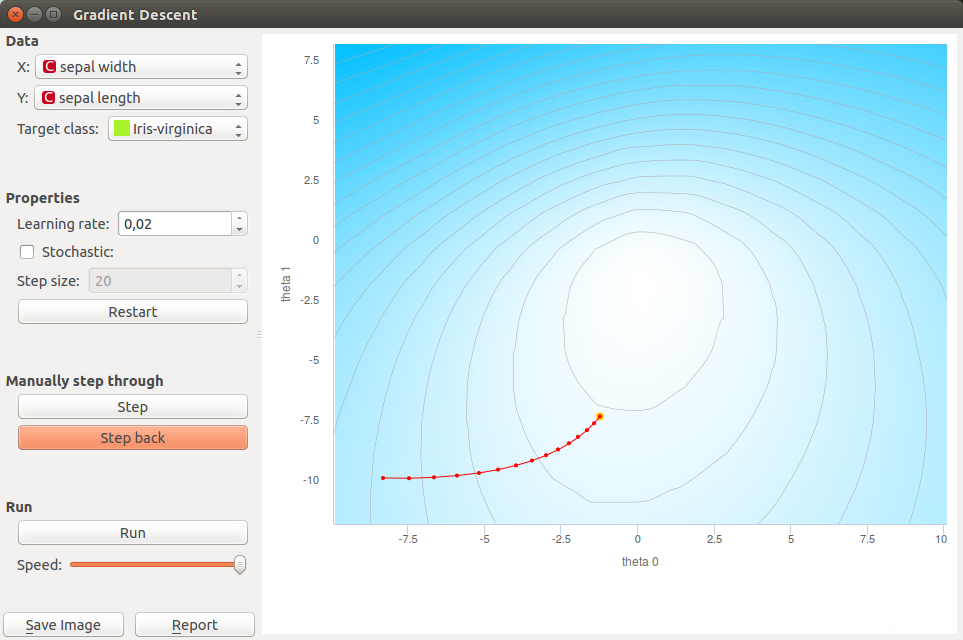This screenshot has height=640, width=963.
Task: Increase the Learning rate with the up stepper
Action: [238, 218]
